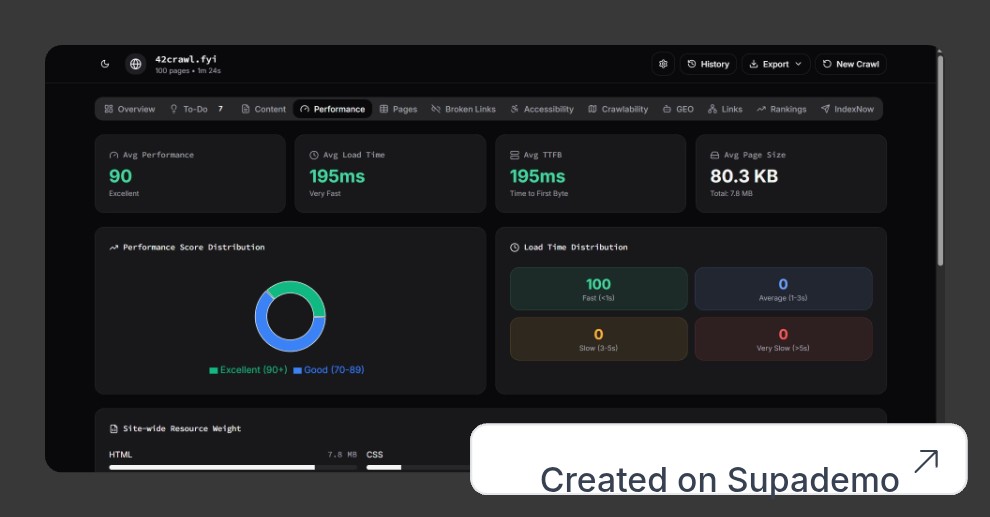Screen dimensions: 990x517
Task: Switch to the Crawlability tab
Action: coord(618,109)
